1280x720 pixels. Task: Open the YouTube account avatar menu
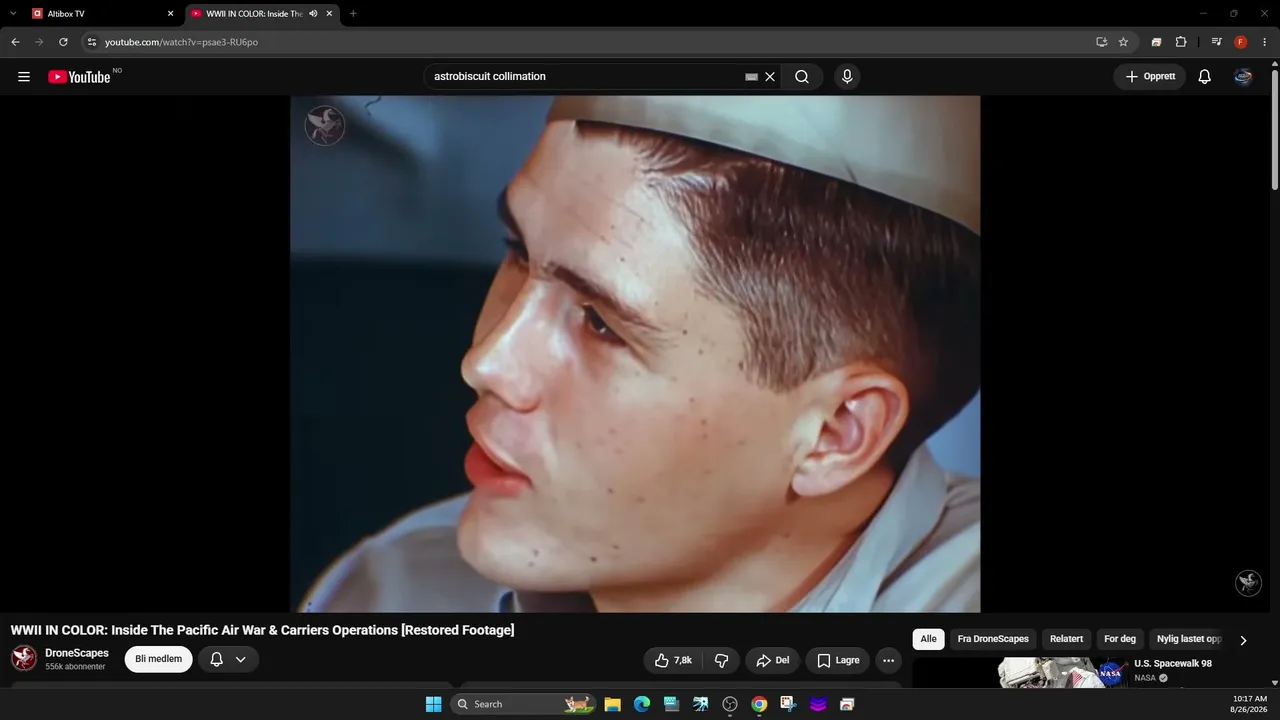click(x=1243, y=77)
